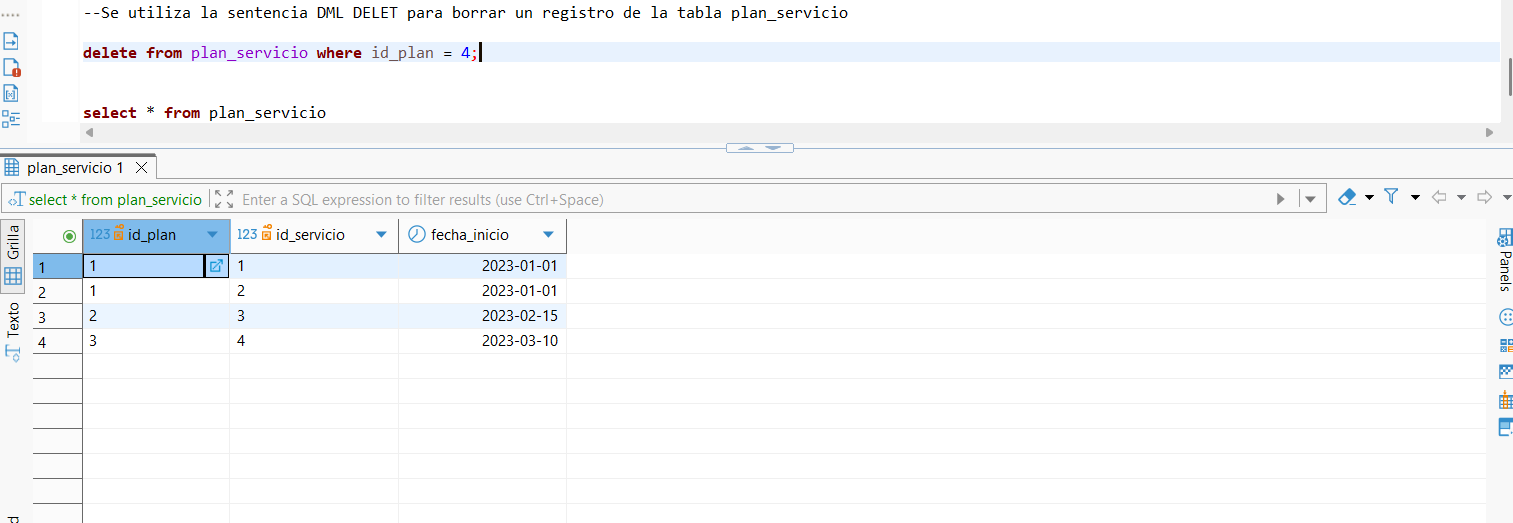Open the cell value editor icon in first row
1513x523 pixels.
coord(216,266)
